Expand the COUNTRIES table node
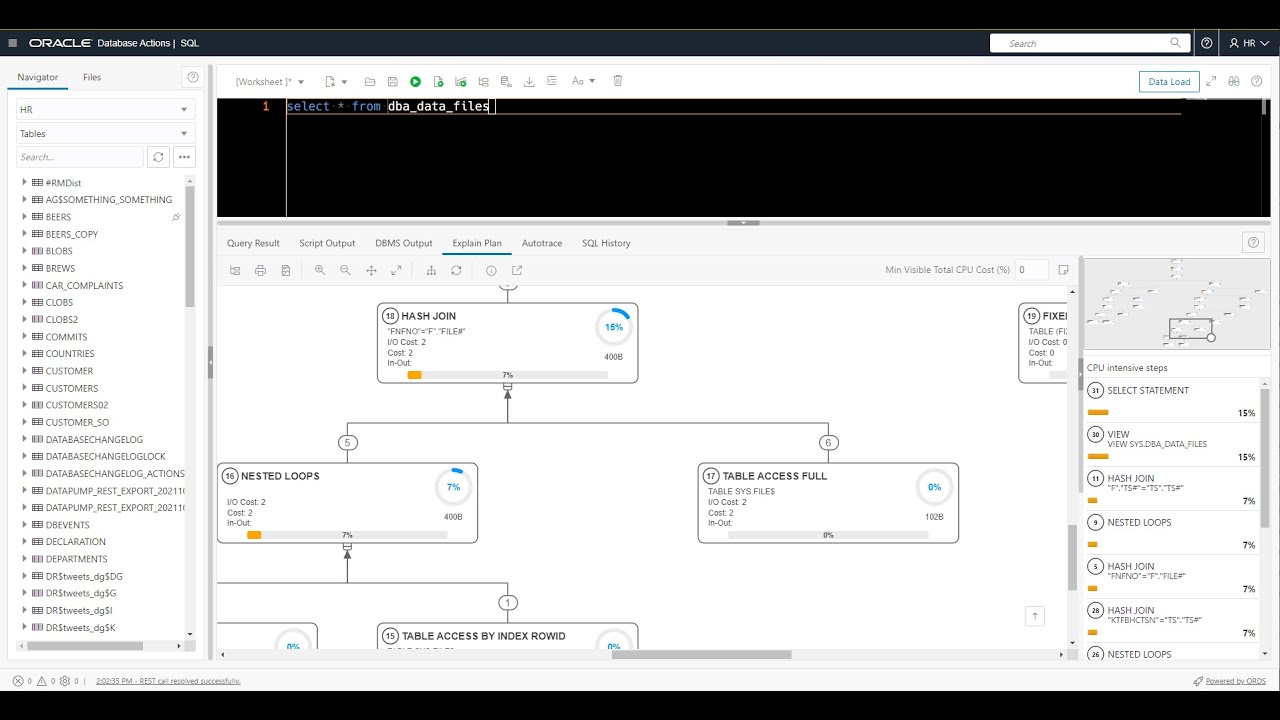Viewport: 1280px width, 720px height. click(24, 354)
